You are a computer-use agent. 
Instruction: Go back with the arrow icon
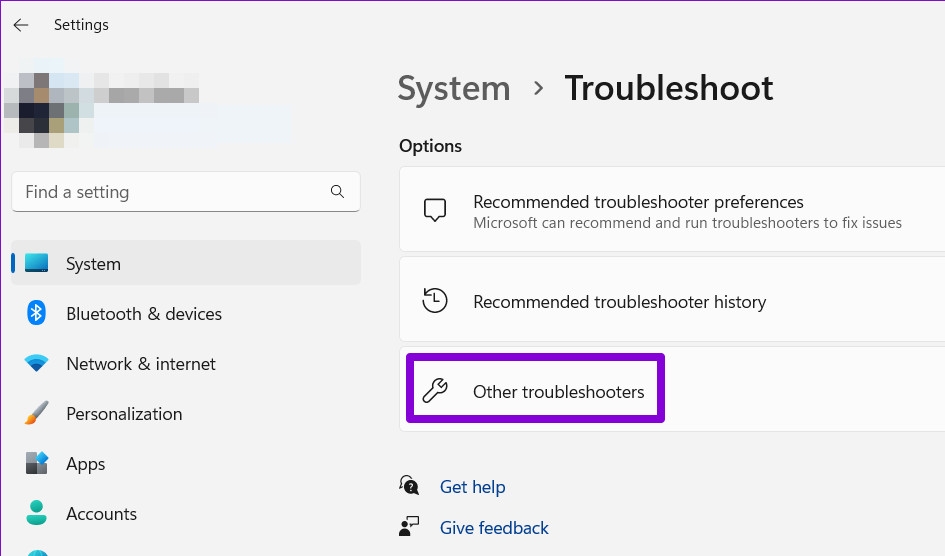point(21,25)
